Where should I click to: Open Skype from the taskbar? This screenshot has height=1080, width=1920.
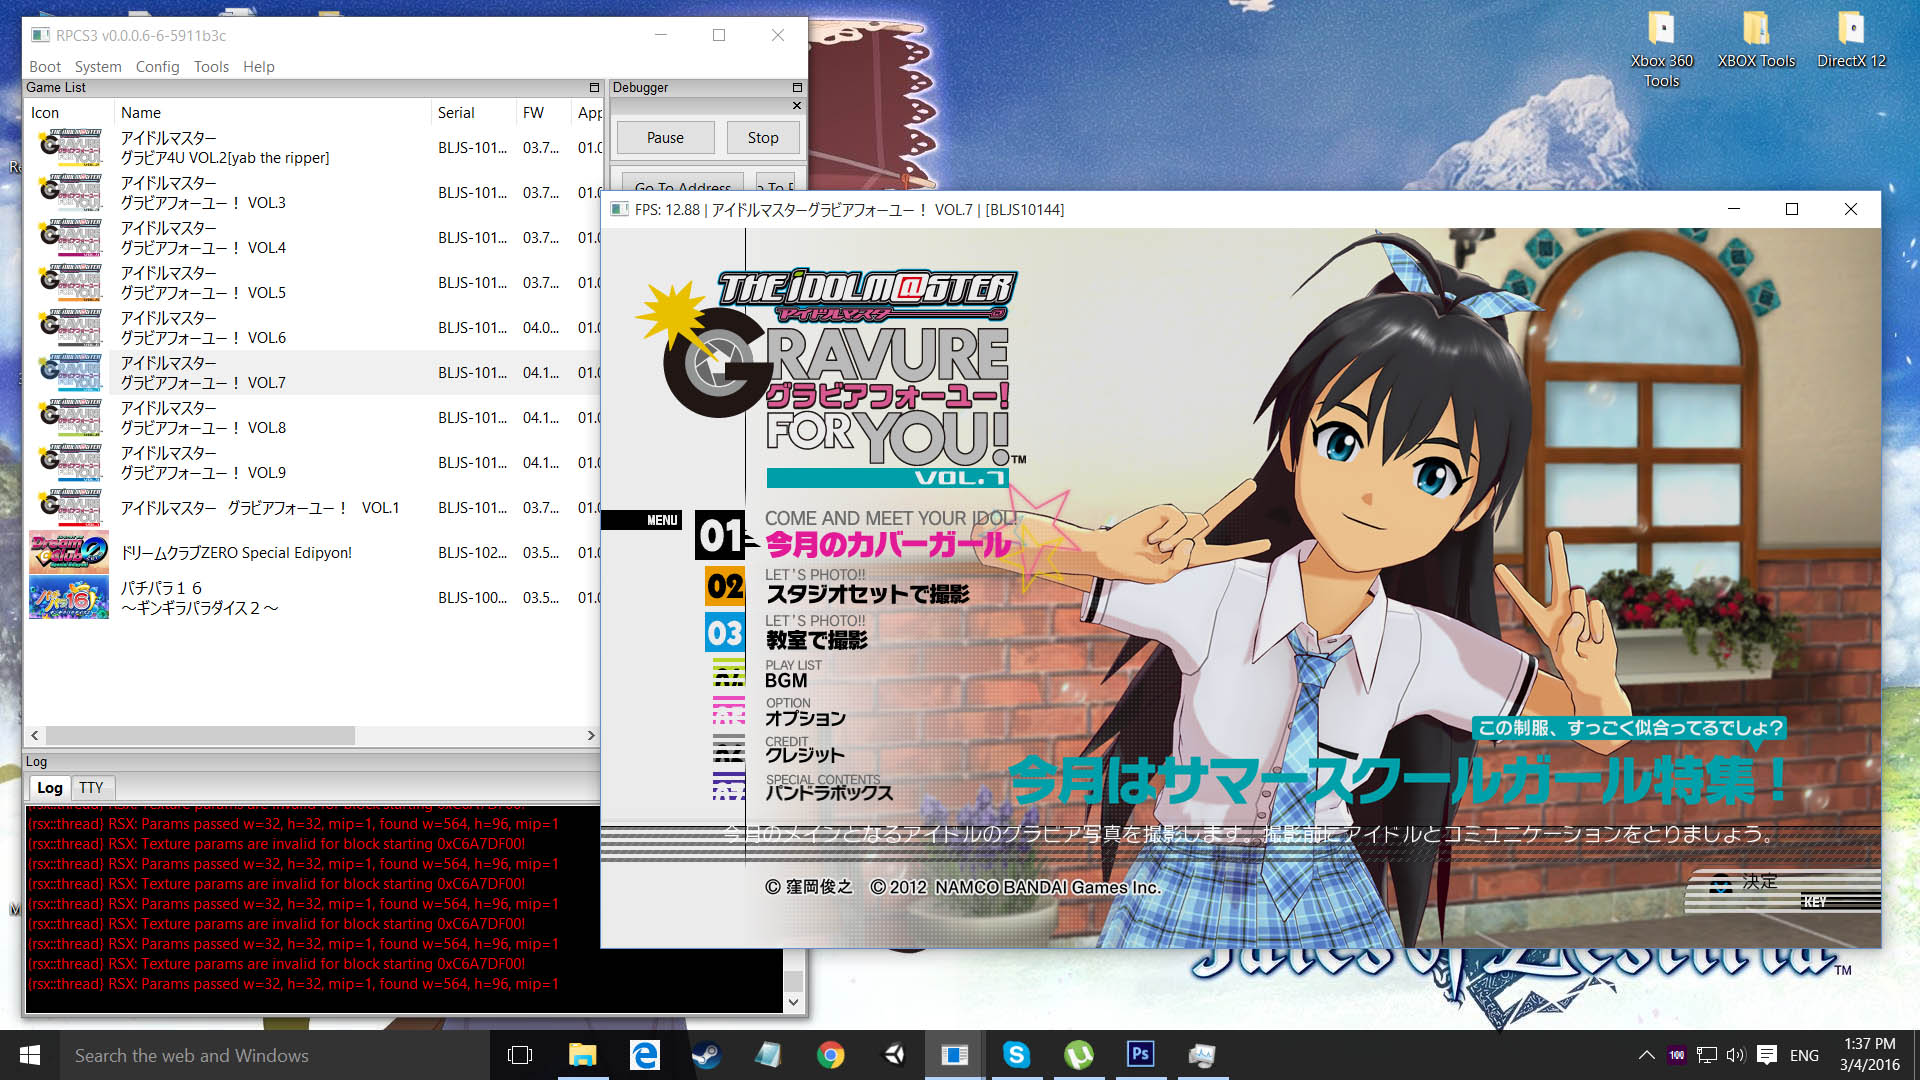pyautogui.click(x=1017, y=1055)
